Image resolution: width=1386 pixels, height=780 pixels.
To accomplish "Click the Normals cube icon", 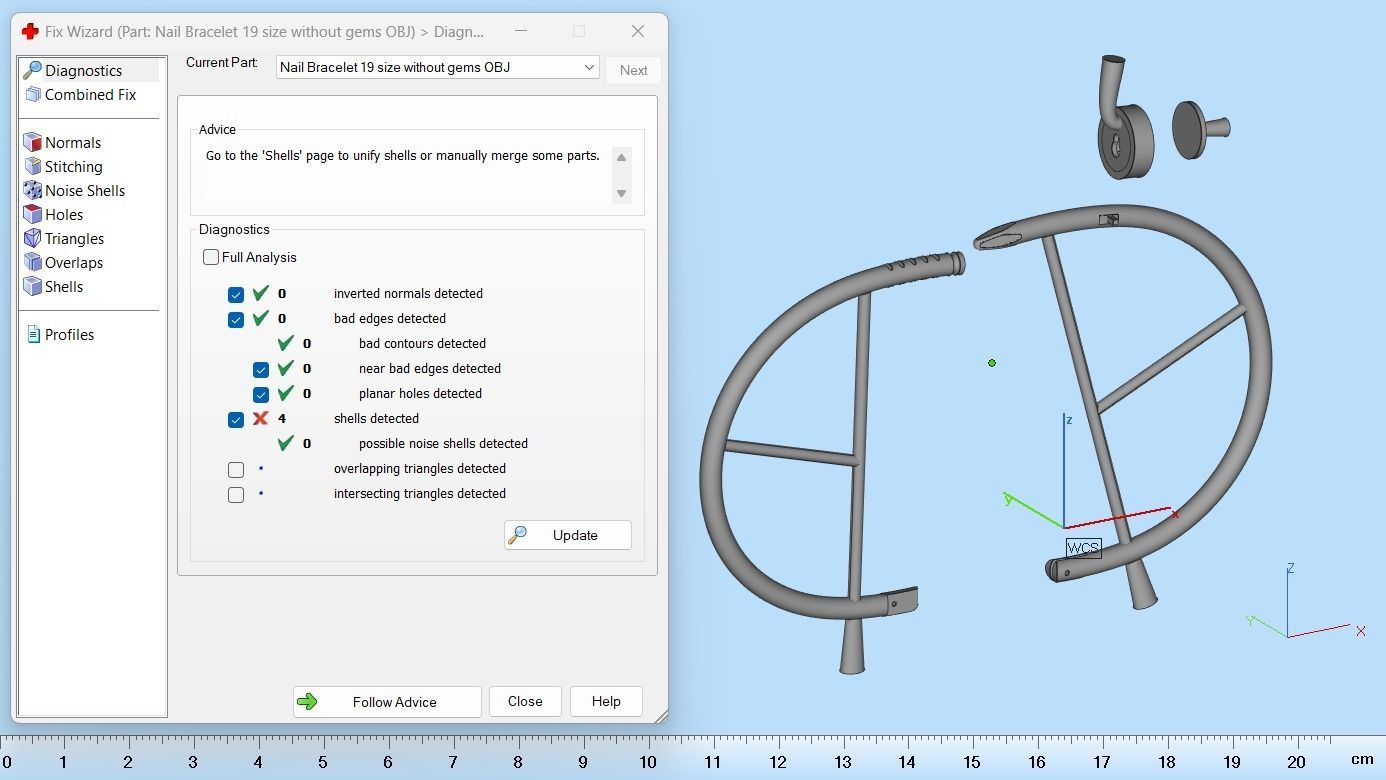I will [x=32, y=142].
